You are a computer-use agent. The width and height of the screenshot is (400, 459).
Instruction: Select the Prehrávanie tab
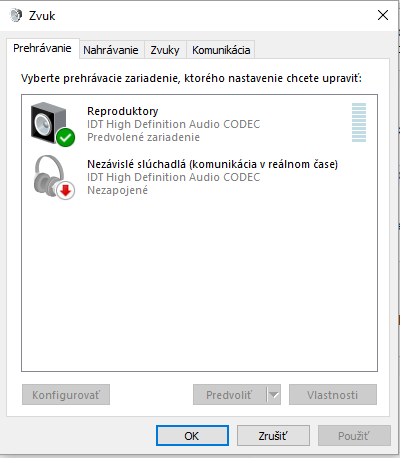pos(42,48)
